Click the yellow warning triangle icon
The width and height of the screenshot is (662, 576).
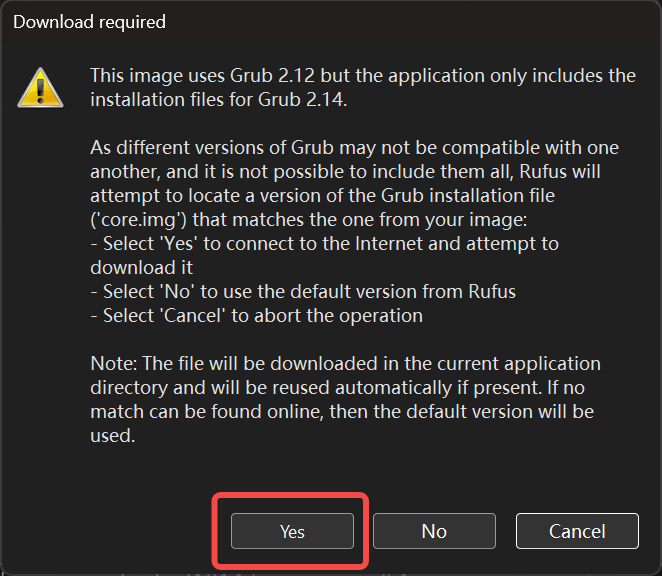click(40, 87)
